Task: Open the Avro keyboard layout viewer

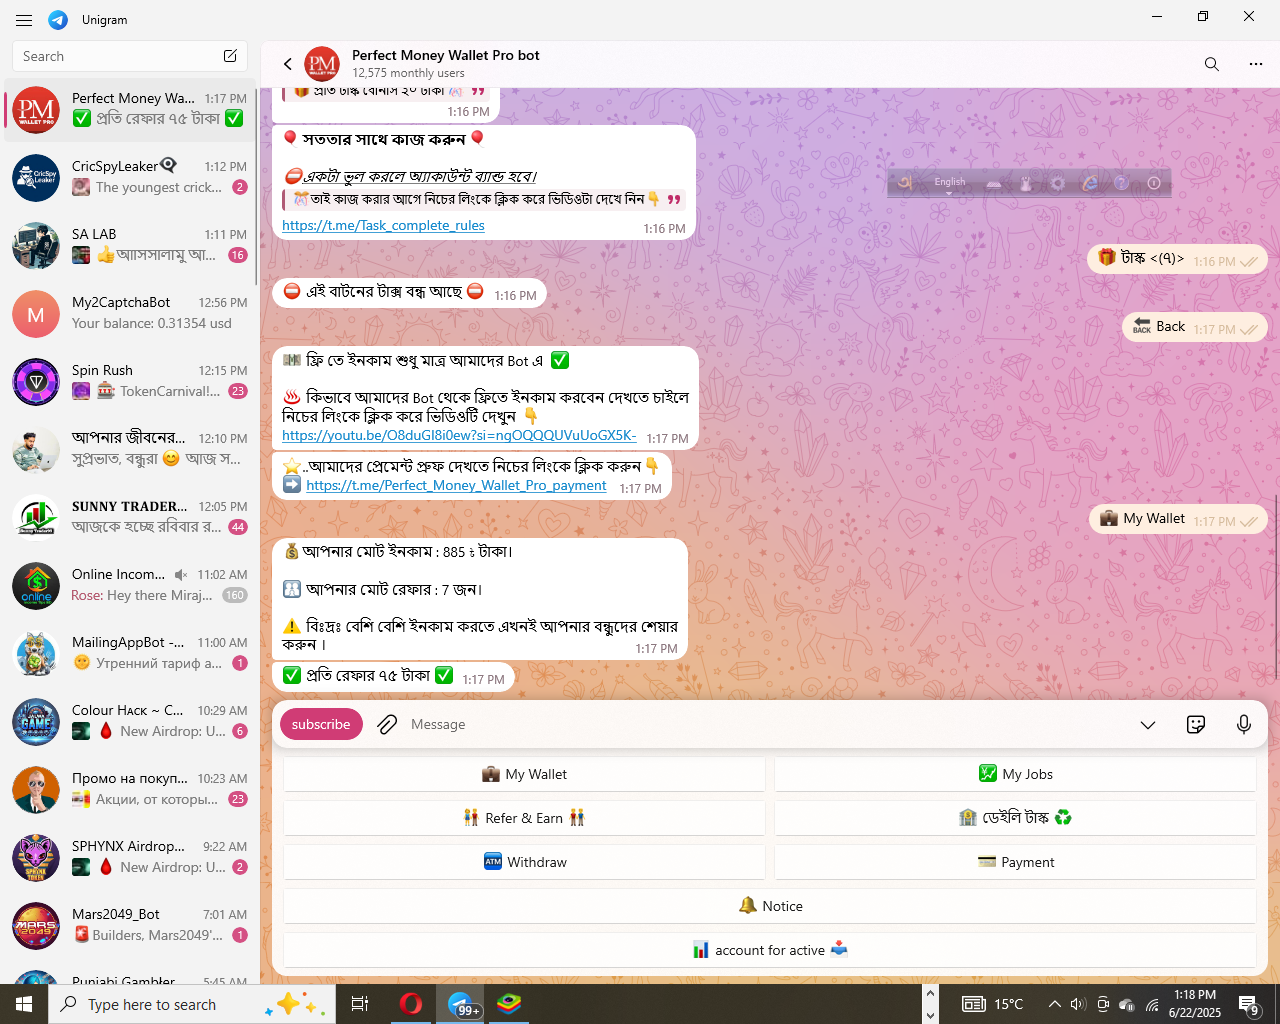Action: click(994, 183)
